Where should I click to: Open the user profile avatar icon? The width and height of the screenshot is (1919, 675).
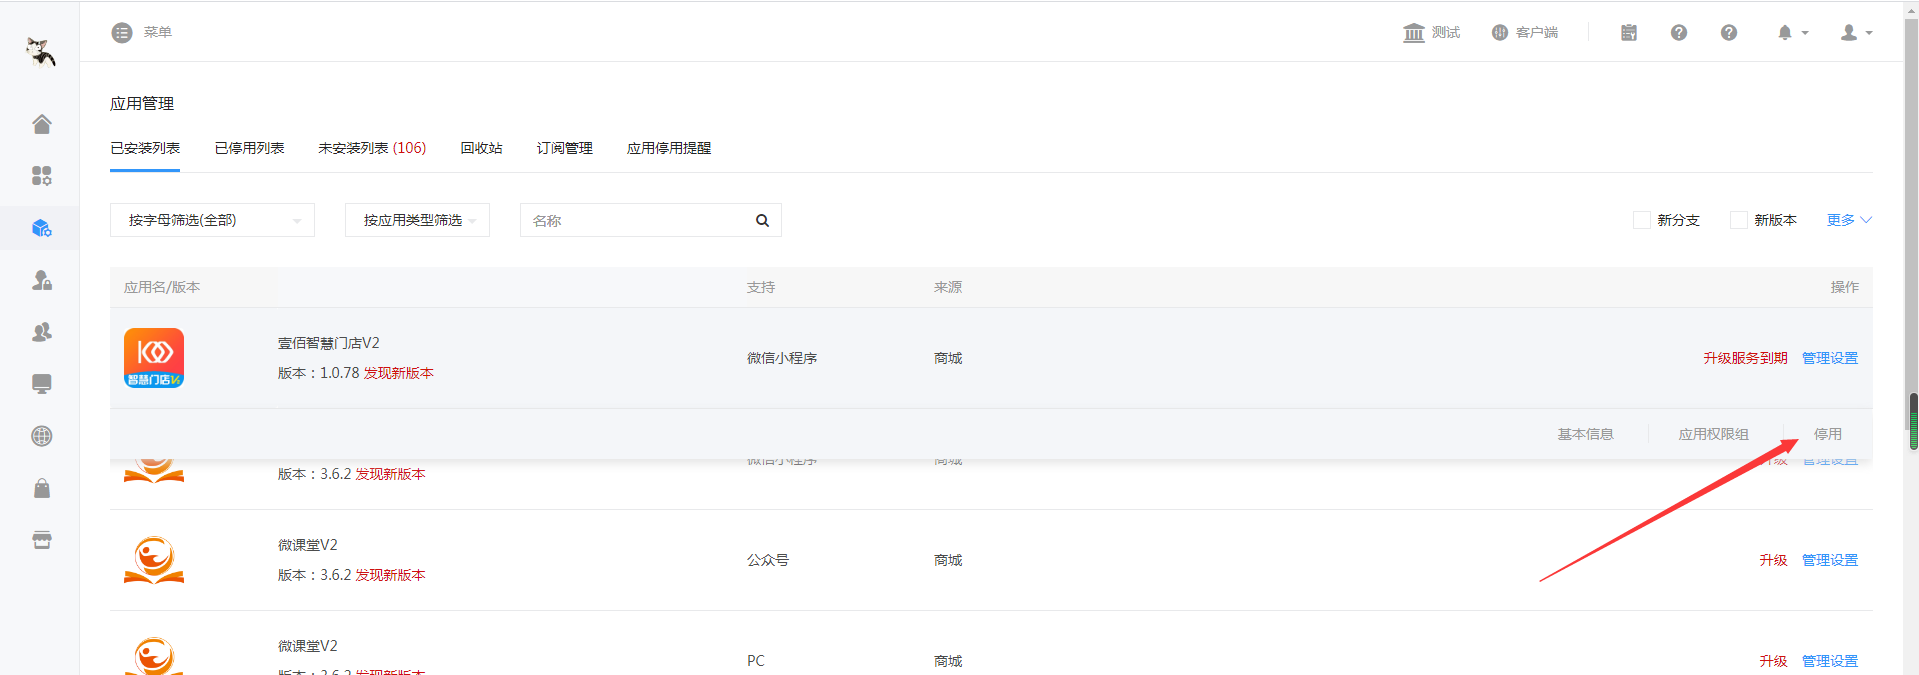pyautogui.click(x=1849, y=33)
